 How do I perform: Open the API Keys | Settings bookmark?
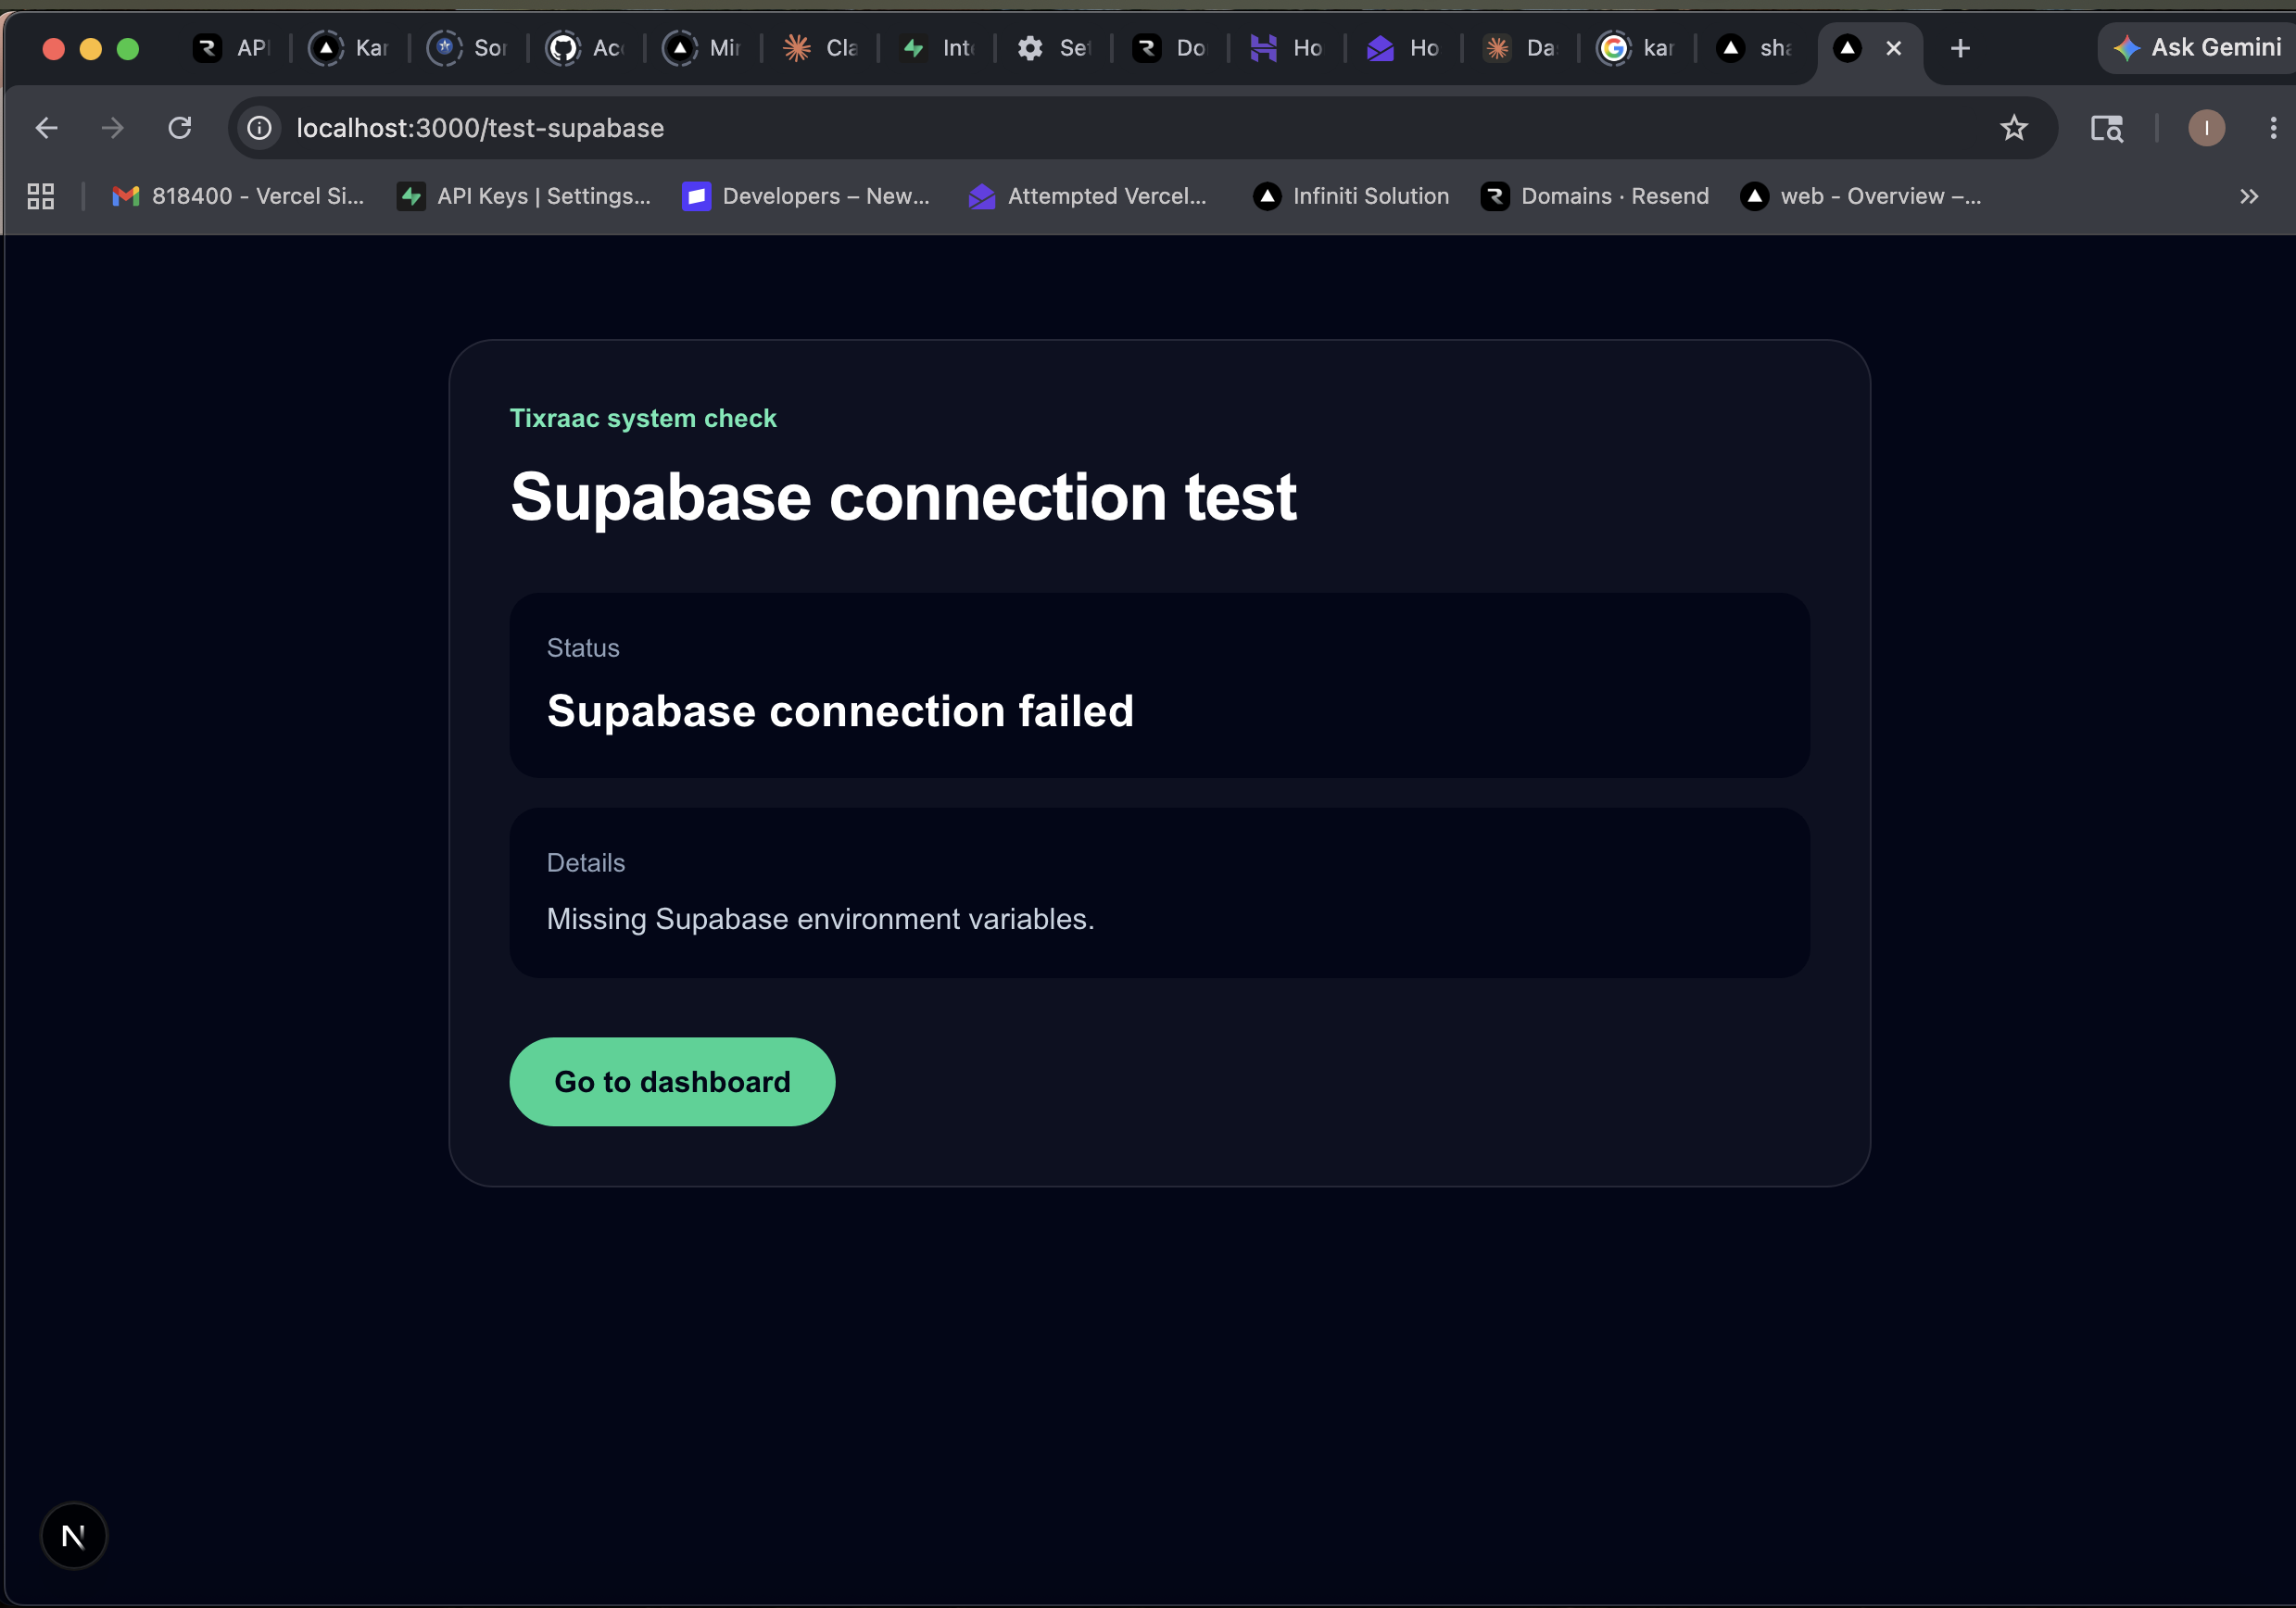coord(524,196)
